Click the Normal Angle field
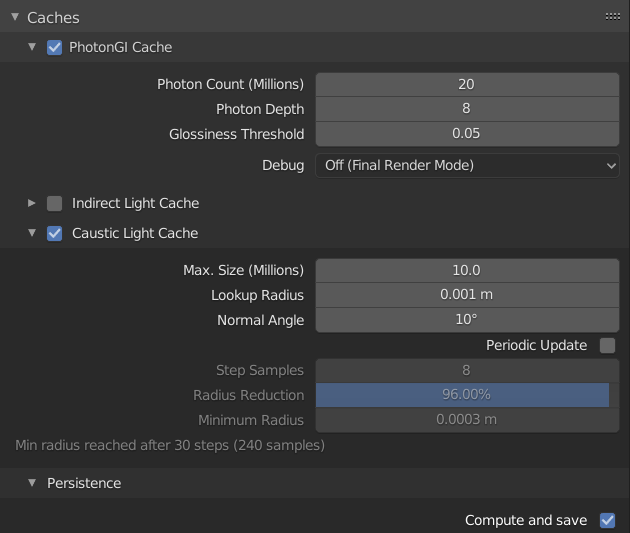Screen dimensions: 630x533 467,320
